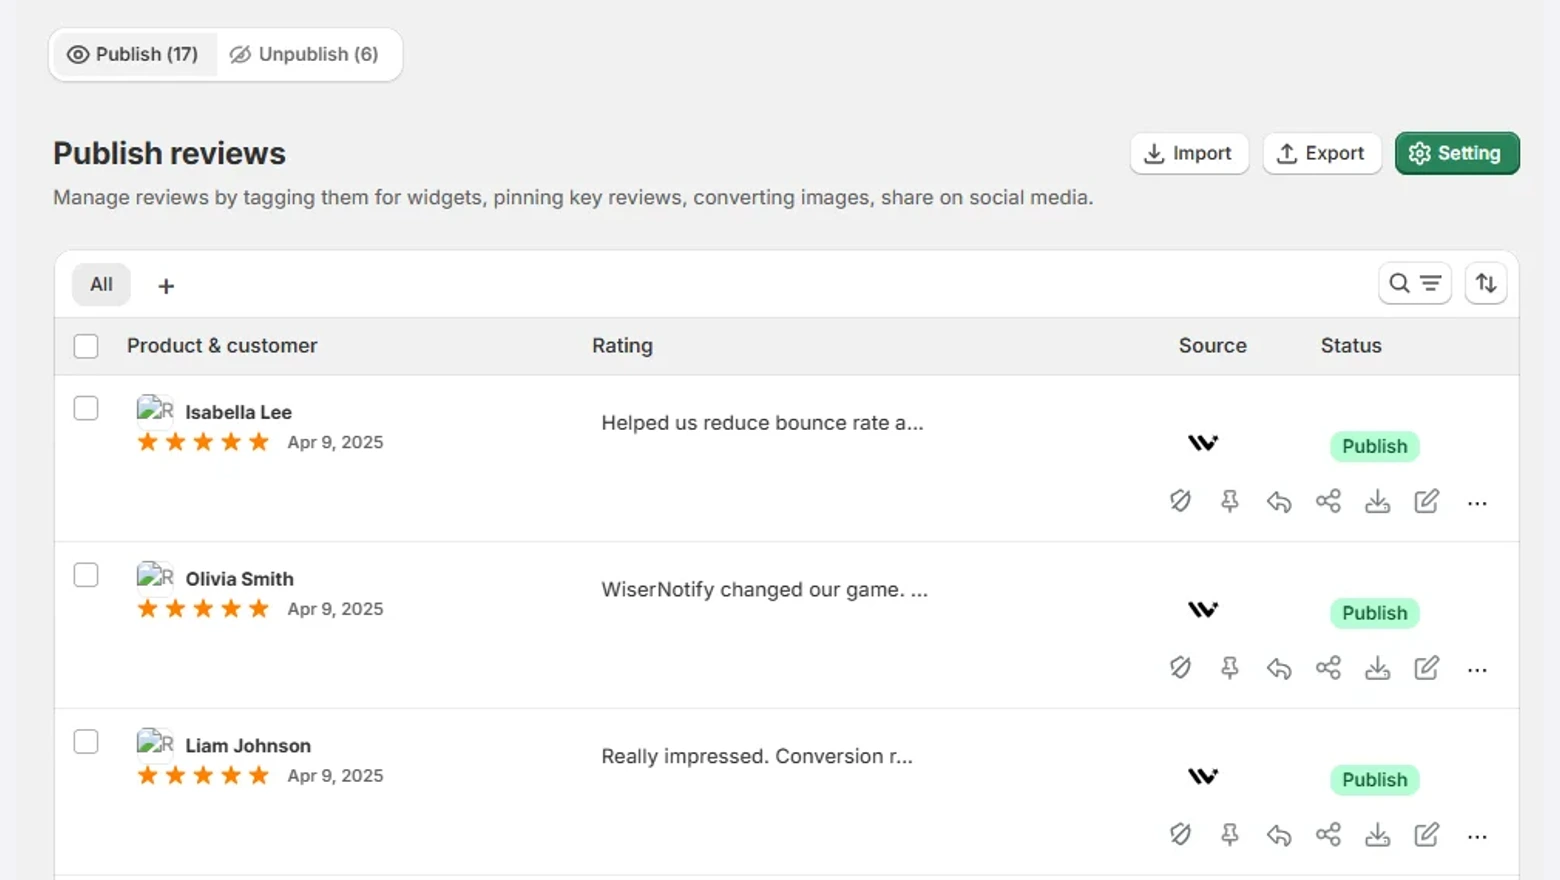Pin Isabella Lee's review
The image size is (1560, 880).
tap(1230, 501)
